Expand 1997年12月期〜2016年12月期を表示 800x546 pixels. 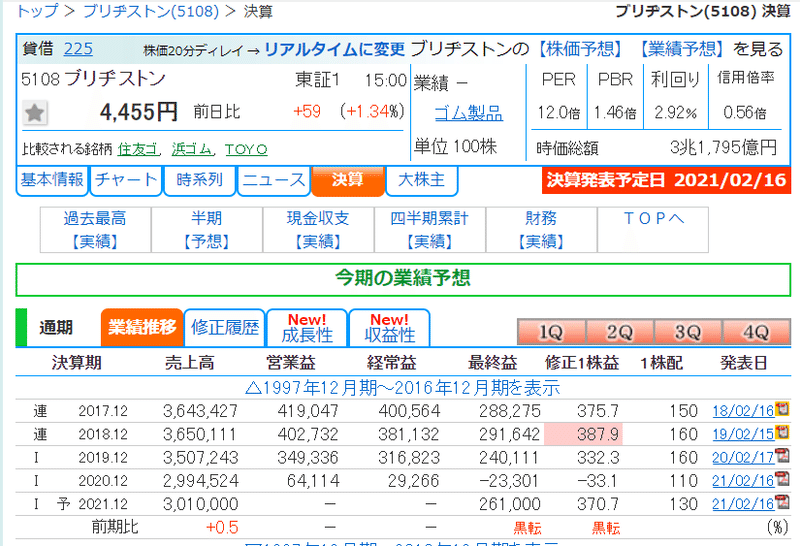(x=403, y=388)
